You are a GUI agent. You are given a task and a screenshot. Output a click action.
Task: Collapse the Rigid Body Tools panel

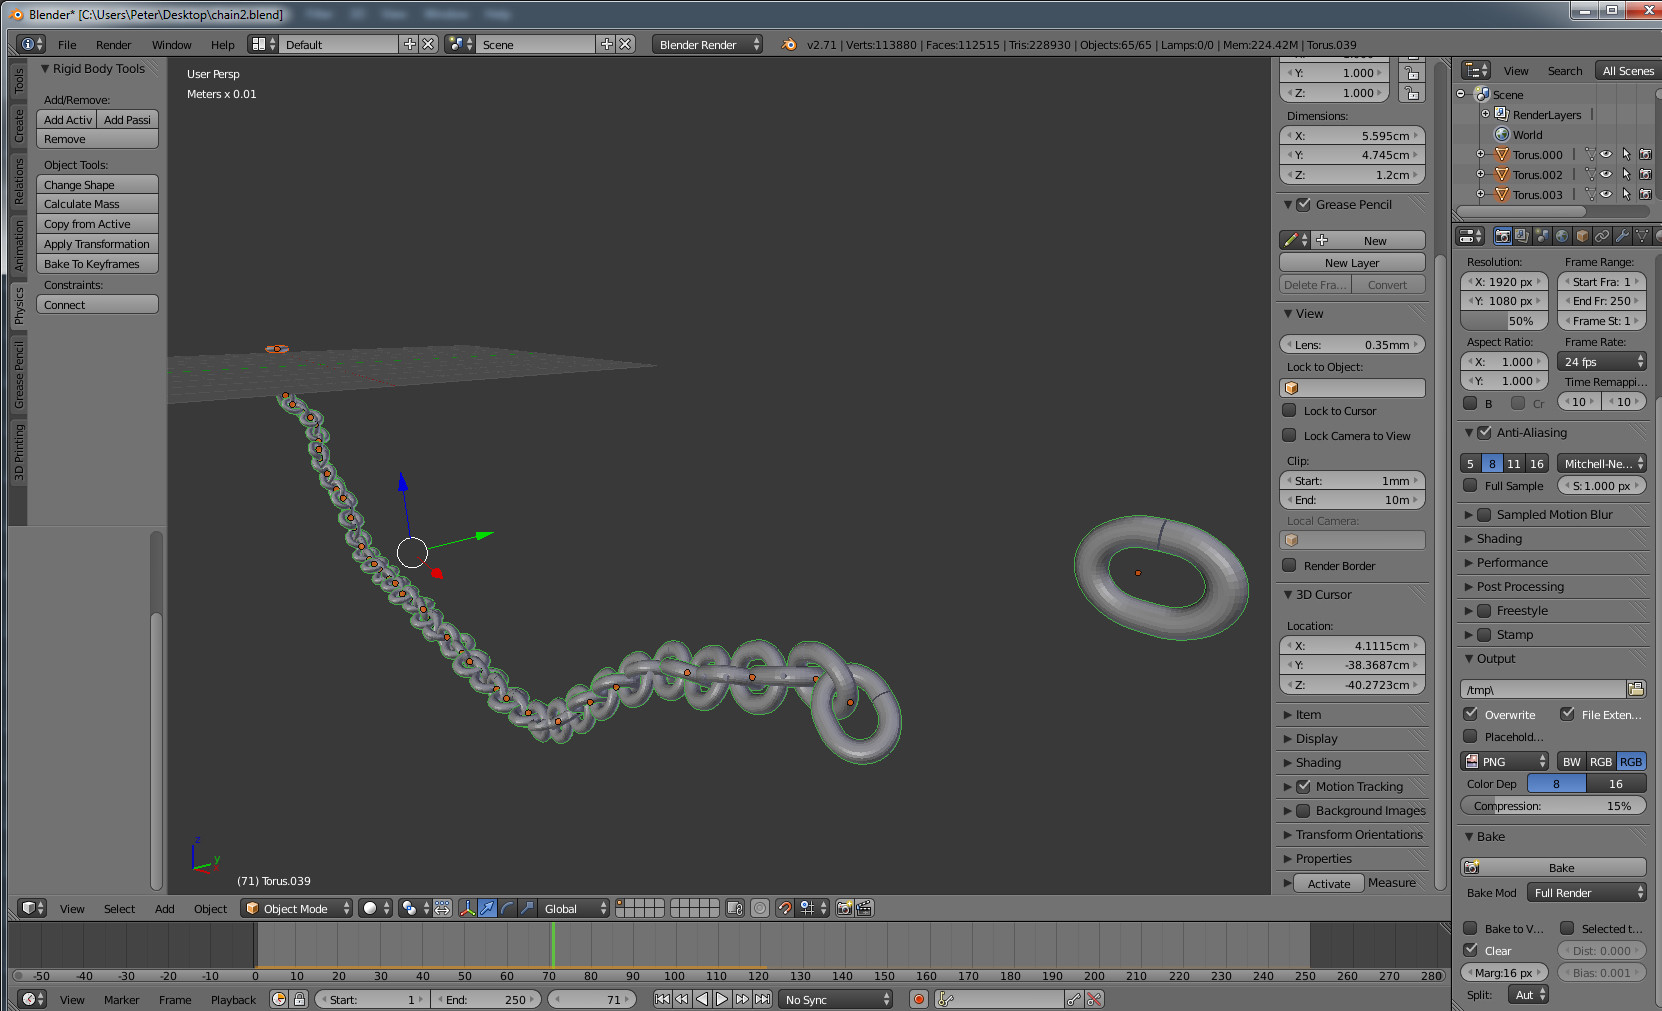click(45, 69)
